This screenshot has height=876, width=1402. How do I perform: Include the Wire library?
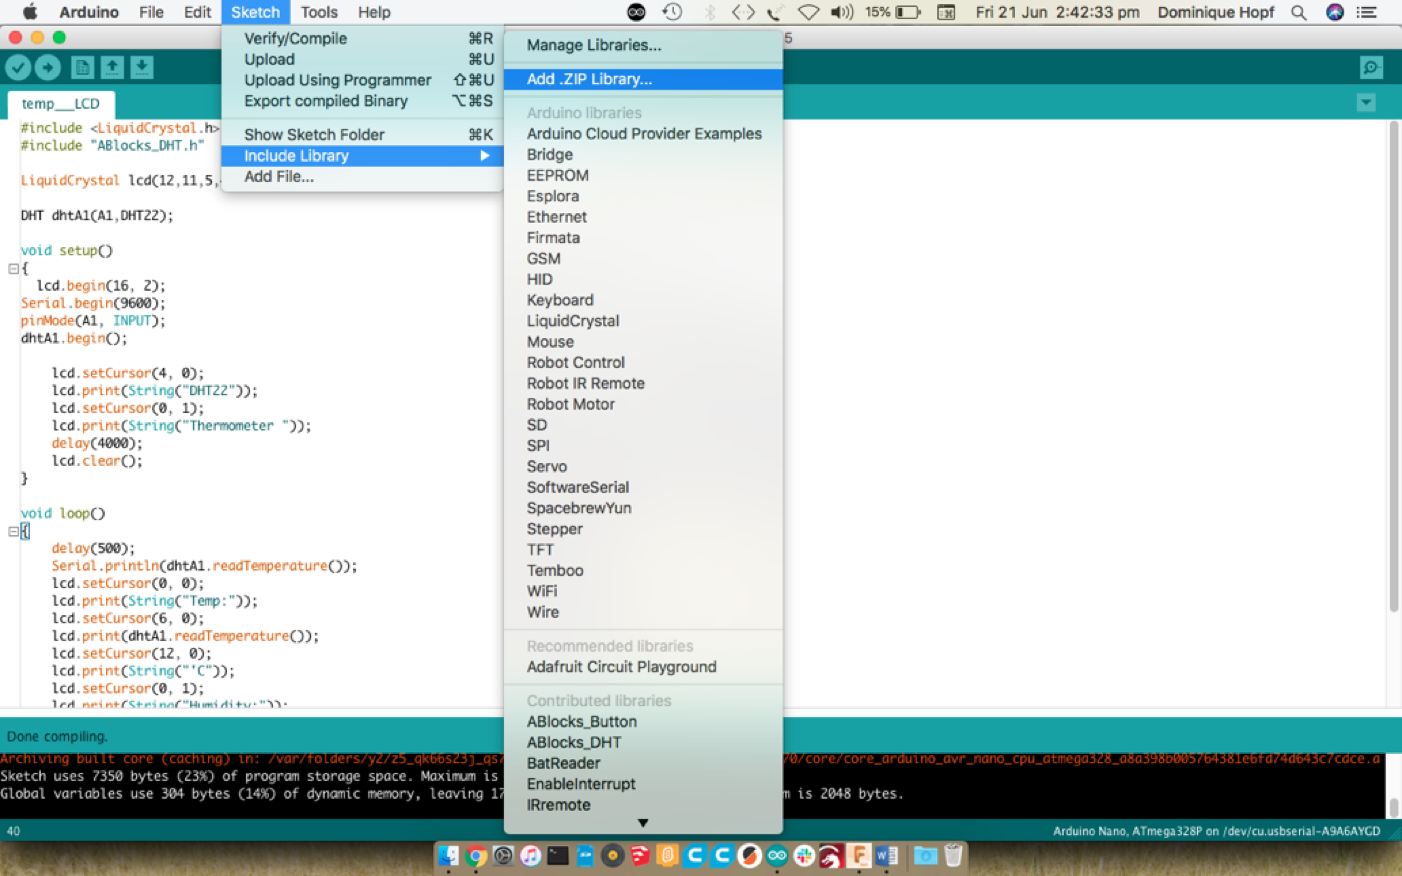pos(643,612)
